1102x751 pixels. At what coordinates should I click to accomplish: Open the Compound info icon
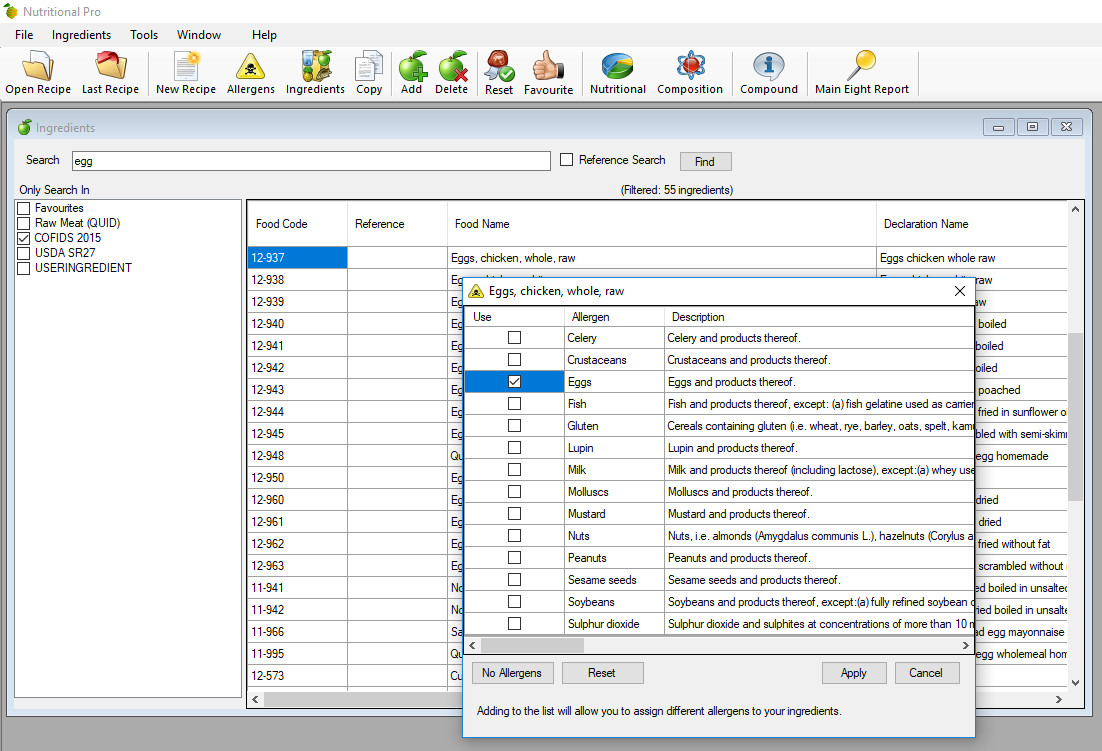pos(769,73)
